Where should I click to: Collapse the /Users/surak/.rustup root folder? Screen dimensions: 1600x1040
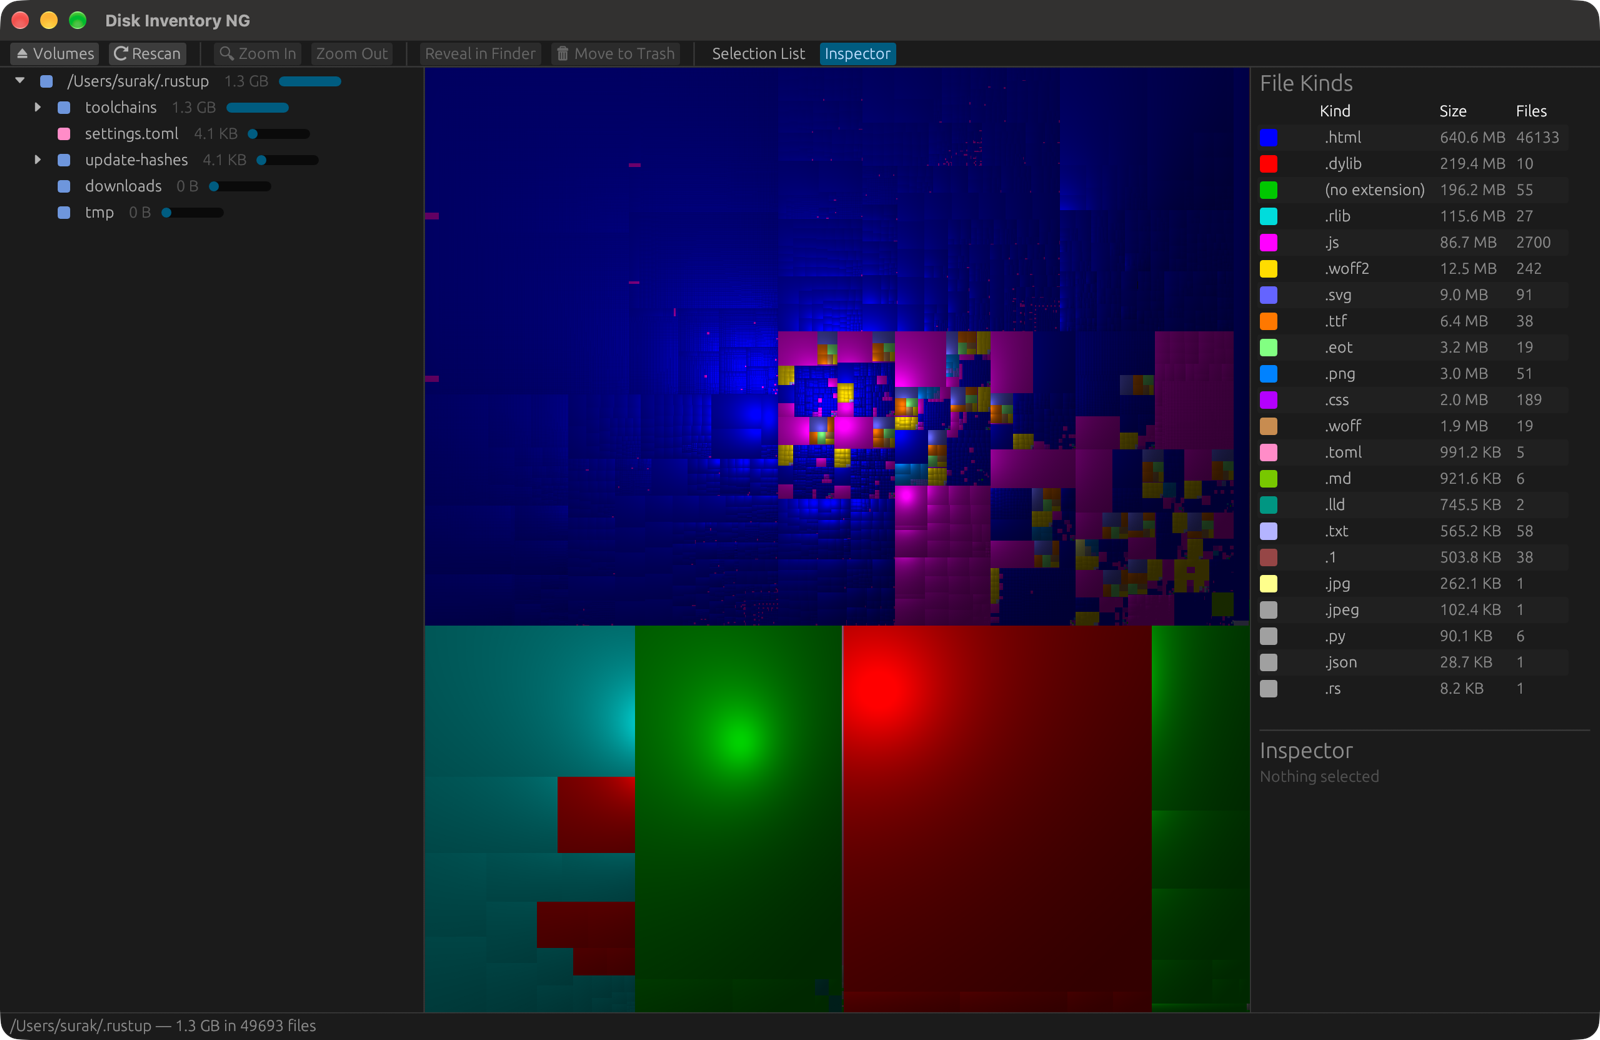point(20,81)
